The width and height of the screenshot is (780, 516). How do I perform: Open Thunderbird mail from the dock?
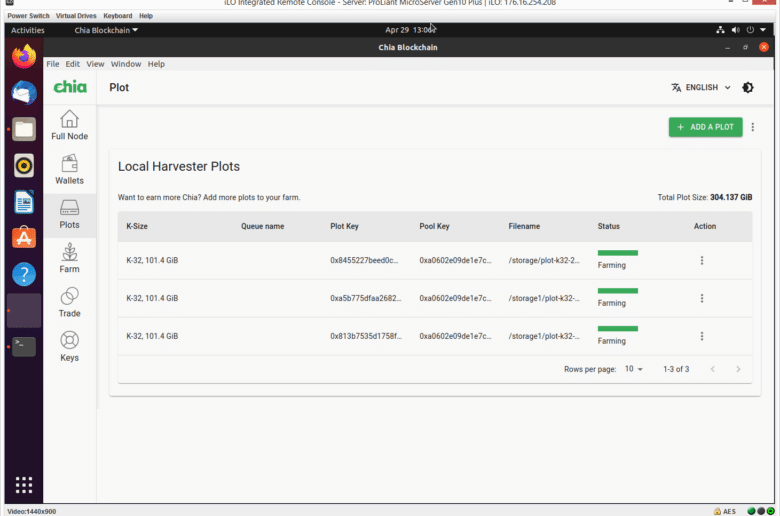pyautogui.click(x=24, y=93)
